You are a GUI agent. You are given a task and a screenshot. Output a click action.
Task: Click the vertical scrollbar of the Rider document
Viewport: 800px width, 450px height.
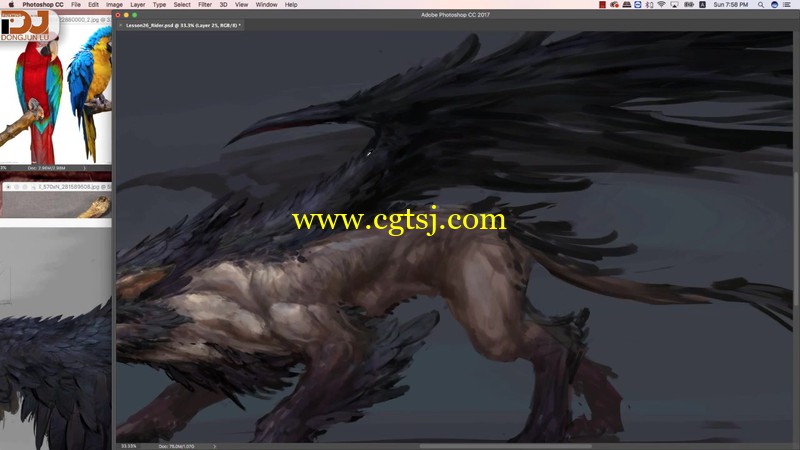click(795, 239)
